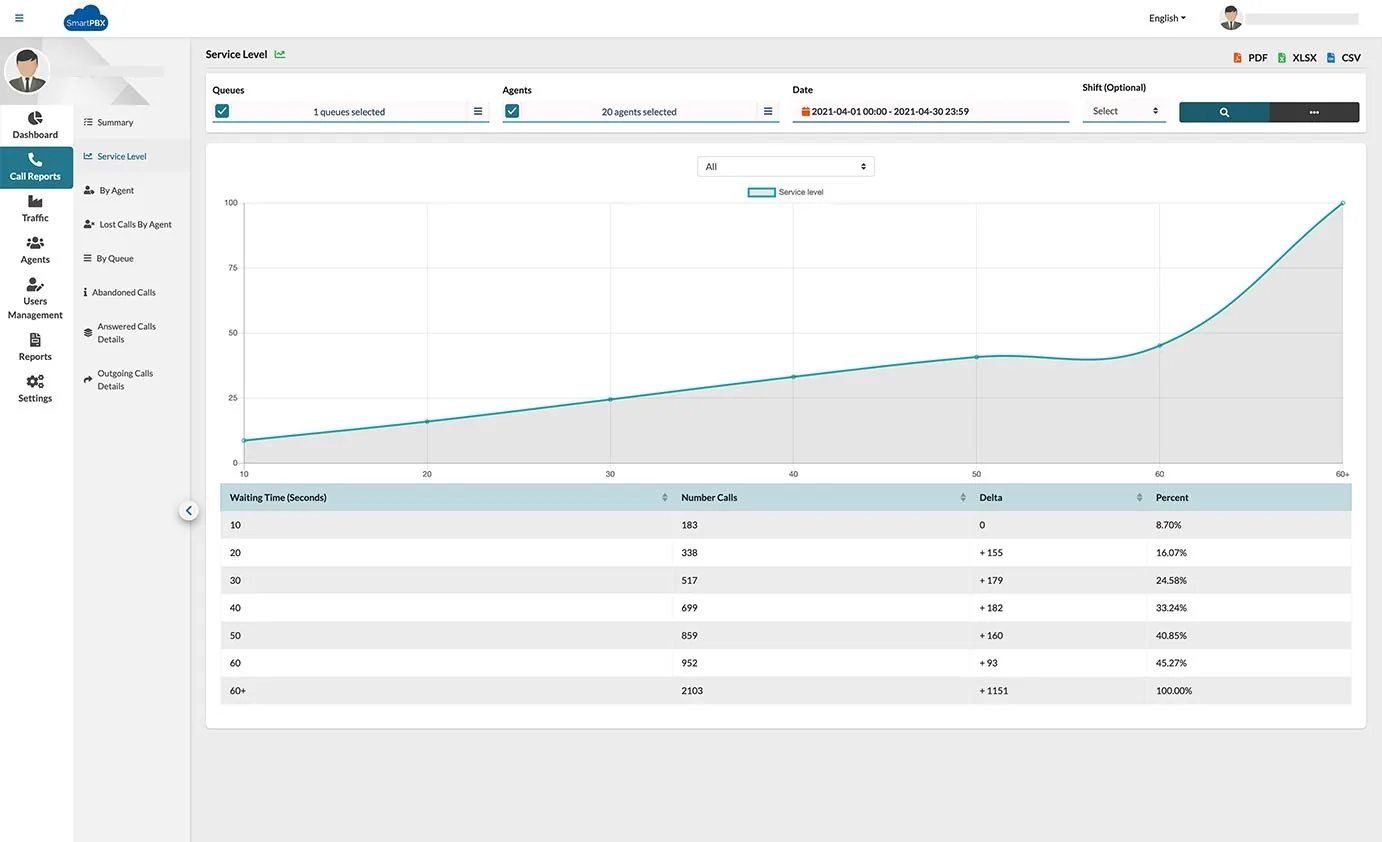
Task: Export report as PDF
Action: pyautogui.click(x=1250, y=58)
